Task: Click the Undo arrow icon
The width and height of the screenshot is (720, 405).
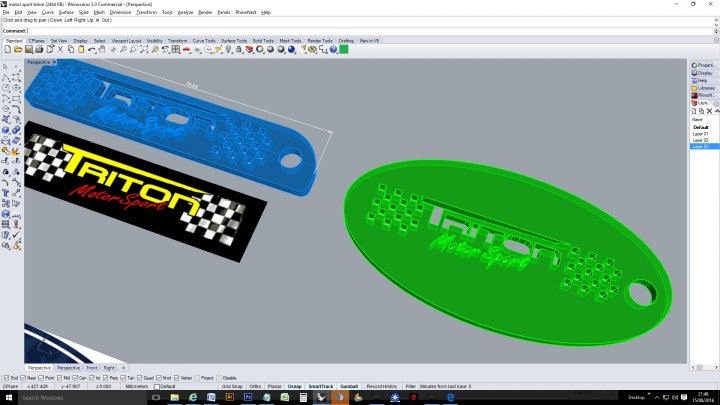Action: coord(92,50)
